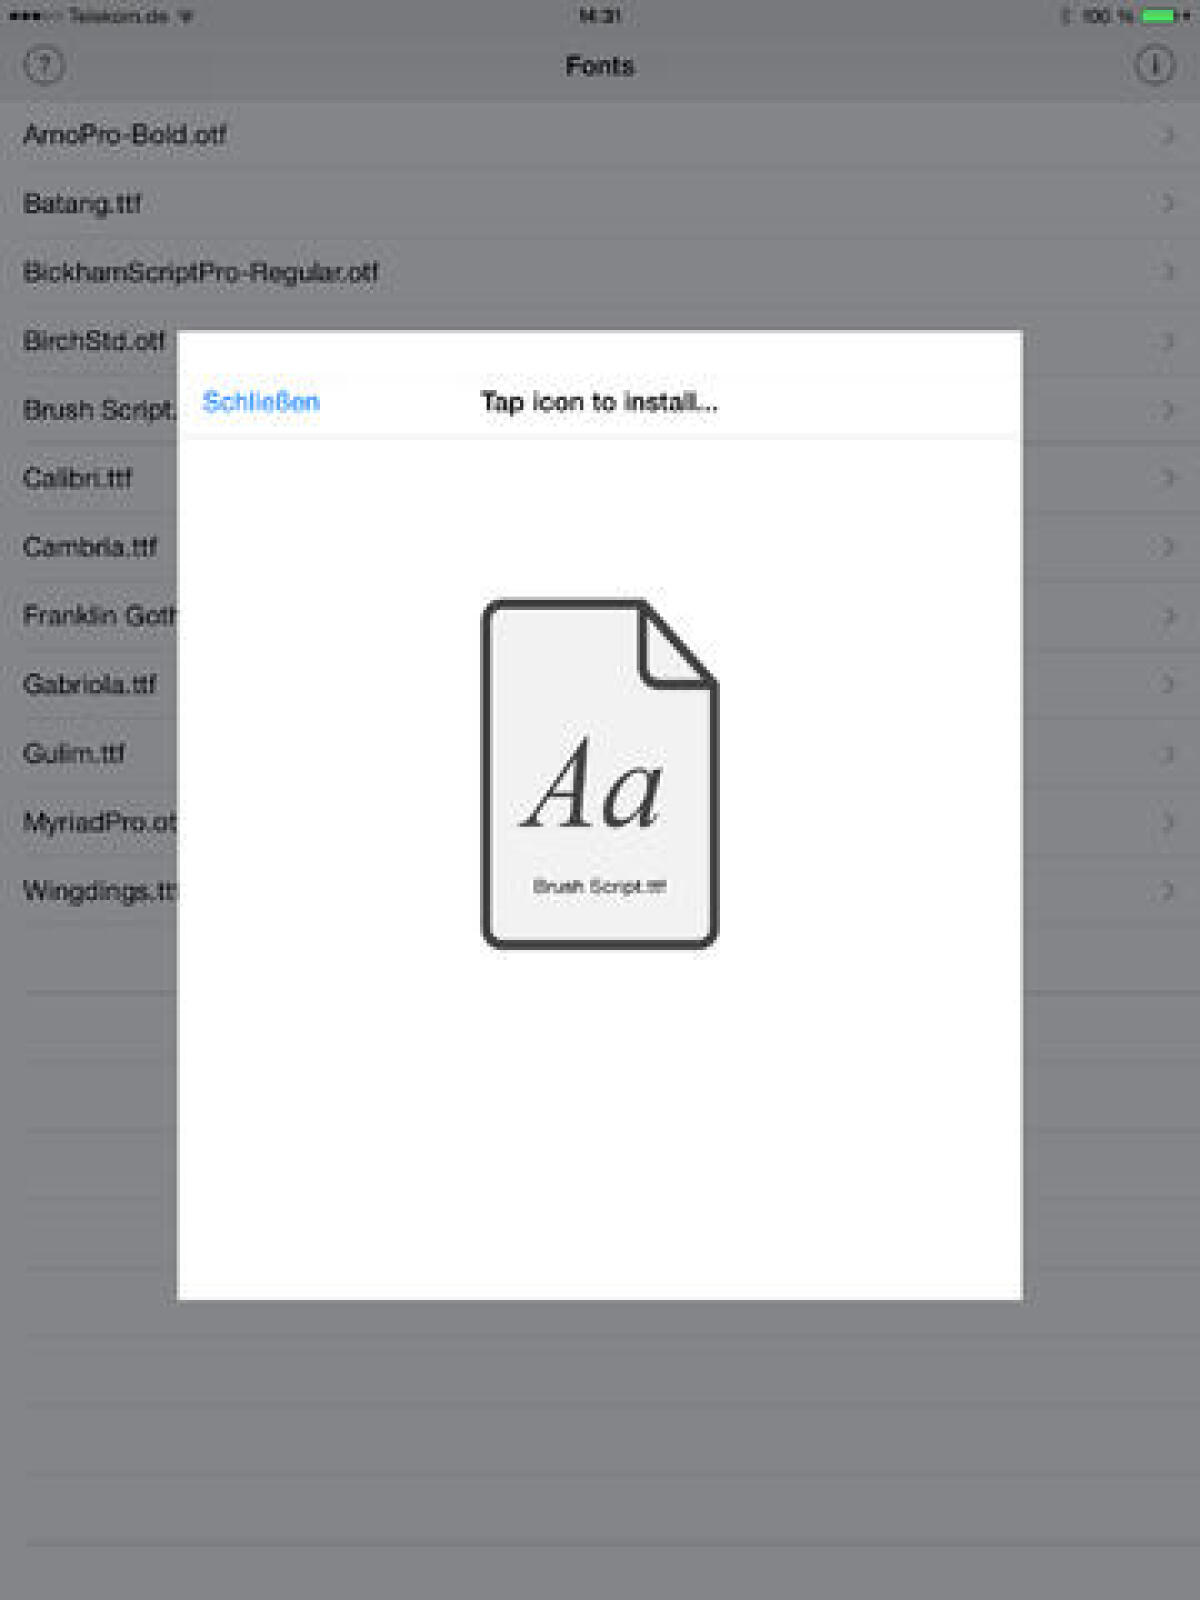Expand chevron on BirchStd.otf row

[x=1167, y=341]
